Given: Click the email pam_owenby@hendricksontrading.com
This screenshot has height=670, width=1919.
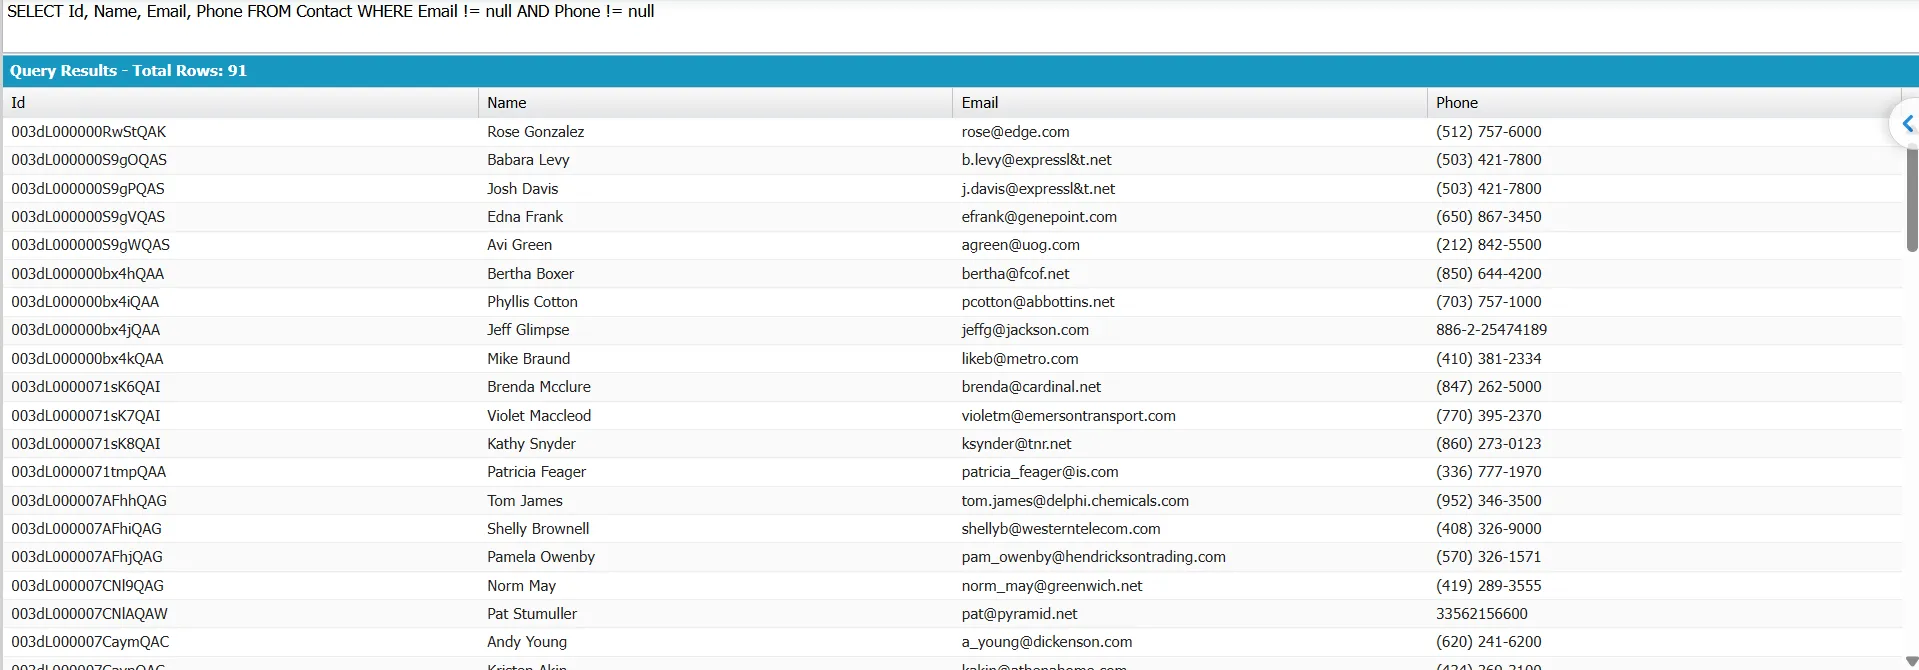Looking at the screenshot, I should point(1093,557).
